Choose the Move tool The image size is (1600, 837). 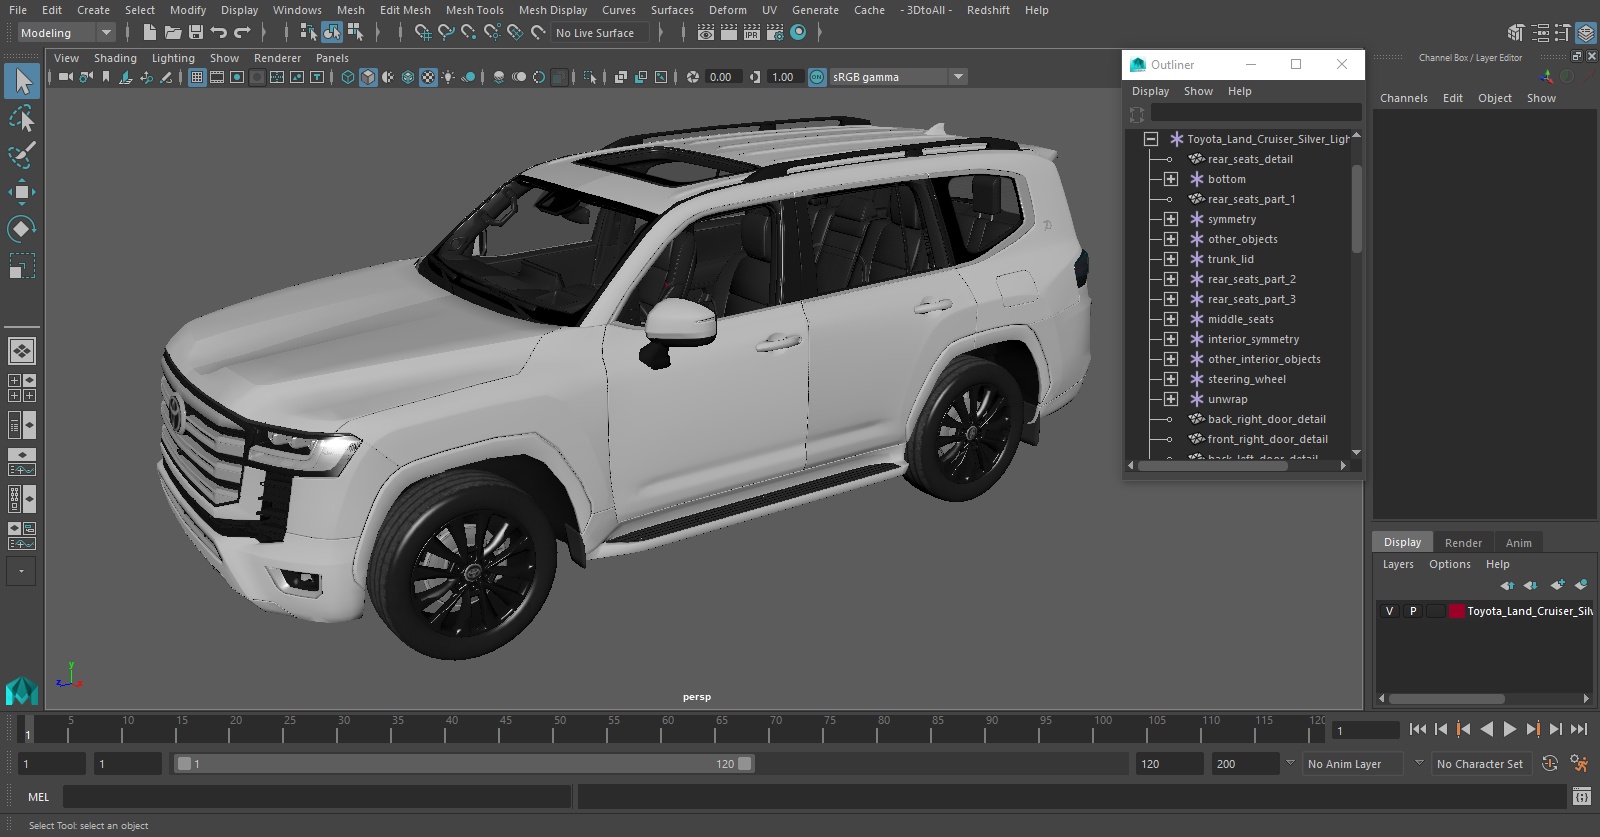pos(22,192)
